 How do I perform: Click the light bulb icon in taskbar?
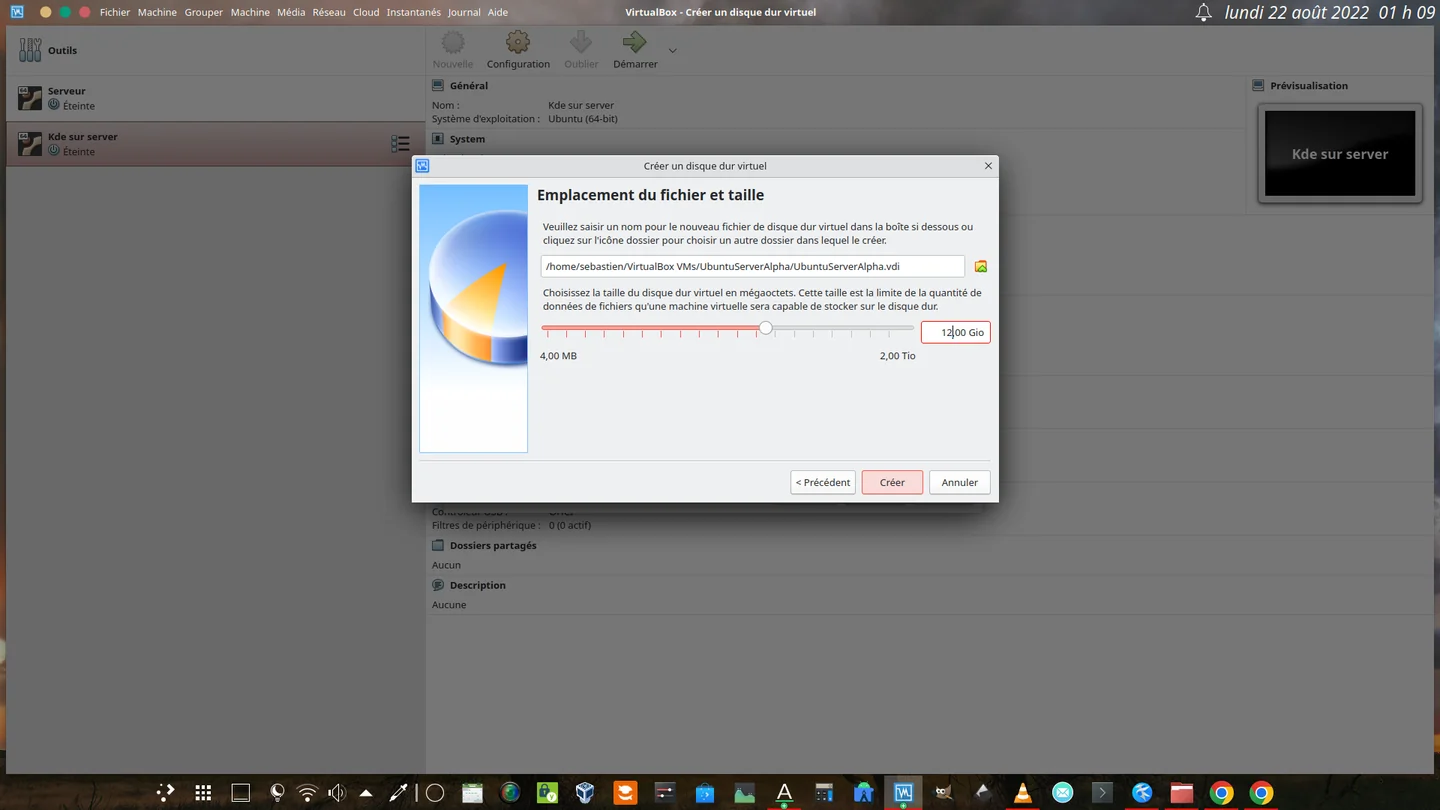pos(277,793)
